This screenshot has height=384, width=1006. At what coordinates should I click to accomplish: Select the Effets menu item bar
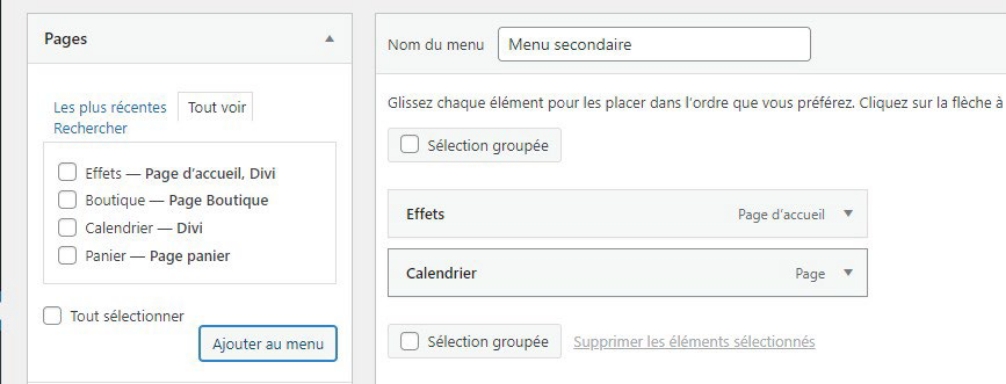[627, 213]
